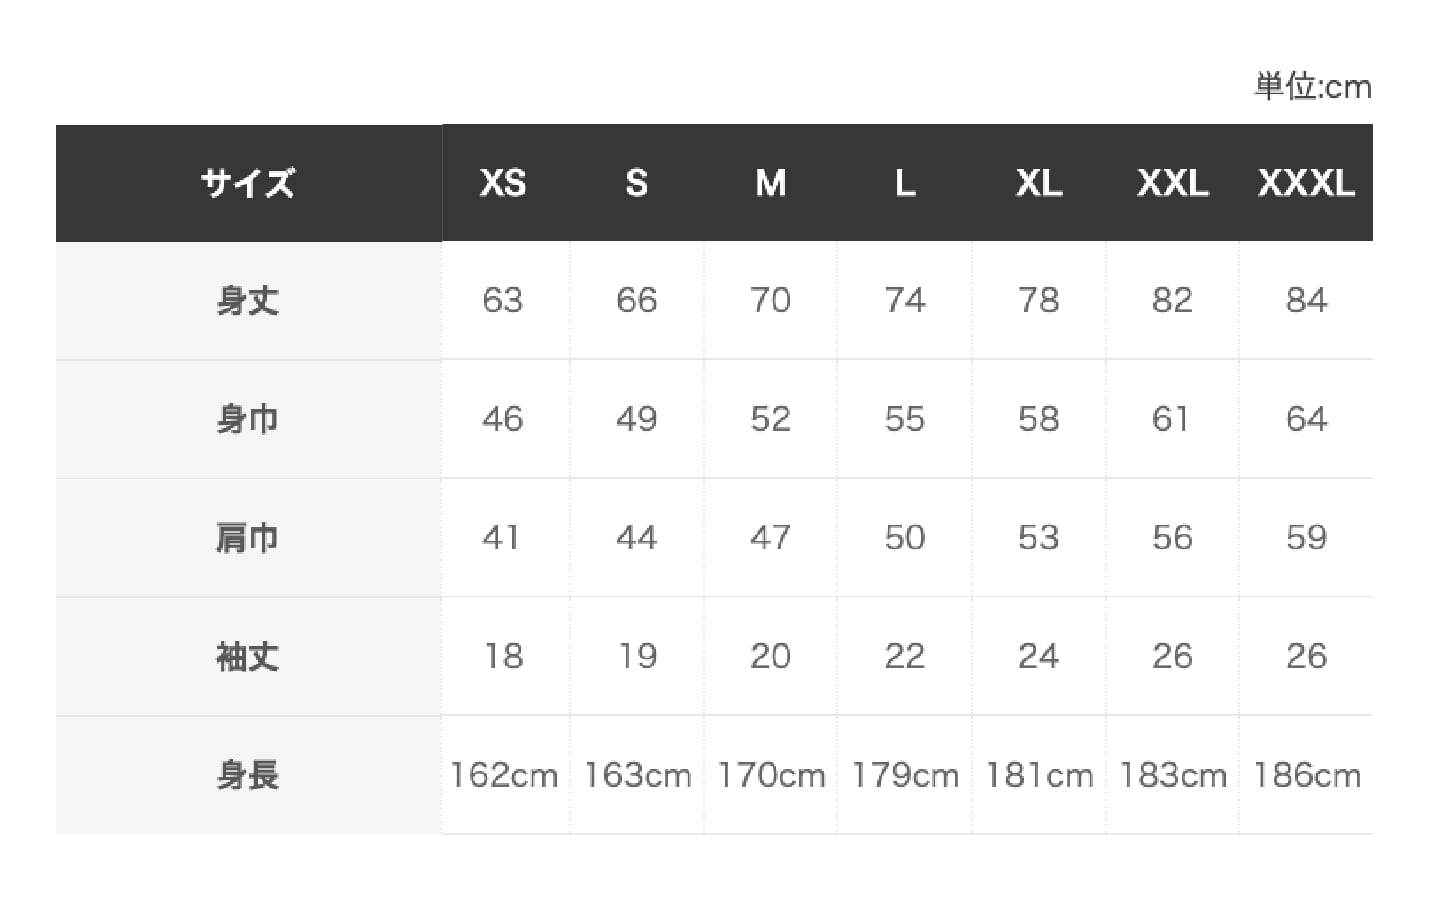Viewport: 1446px width, 920px height.
Task: Click the 19 sleeve length cell
Action: [x=637, y=656]
